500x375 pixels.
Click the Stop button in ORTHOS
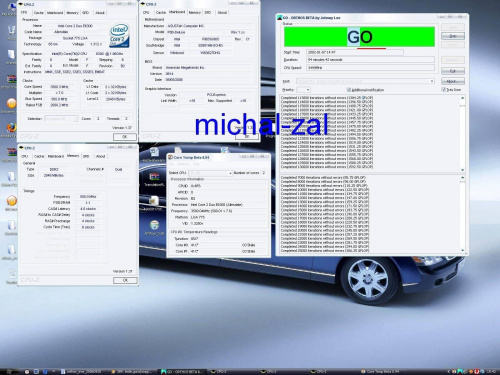[x=453, y=36]
